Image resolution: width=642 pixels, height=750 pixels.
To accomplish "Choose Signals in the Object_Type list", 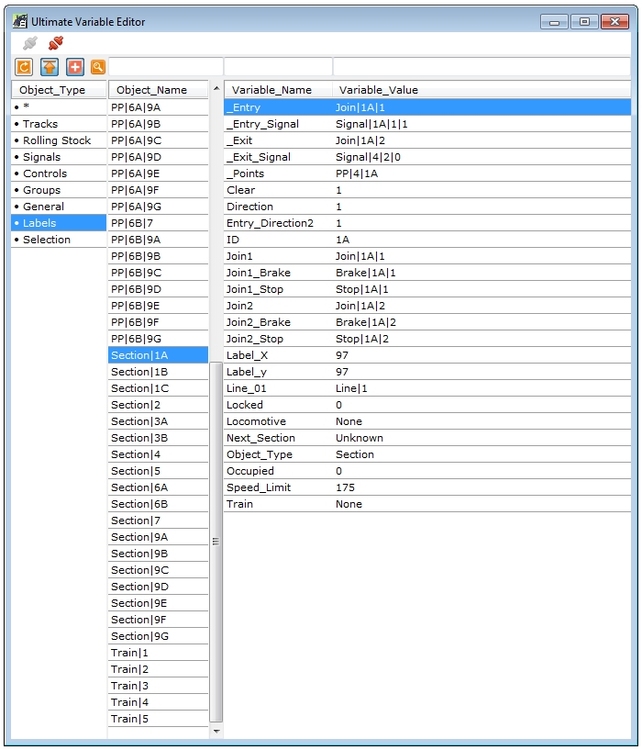I will click(x=41, y=157).
